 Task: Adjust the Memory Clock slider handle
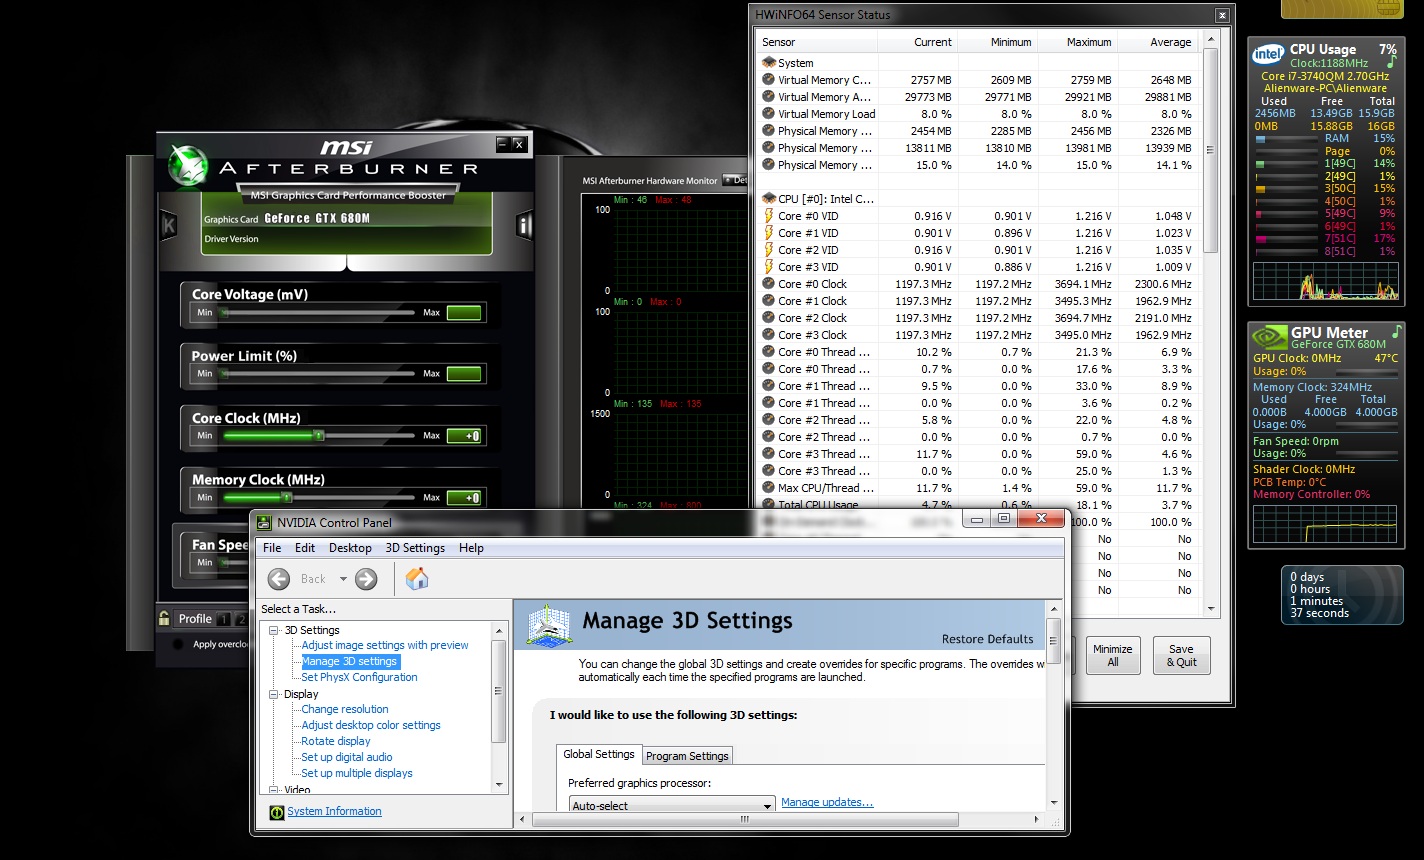pos(286,497)
